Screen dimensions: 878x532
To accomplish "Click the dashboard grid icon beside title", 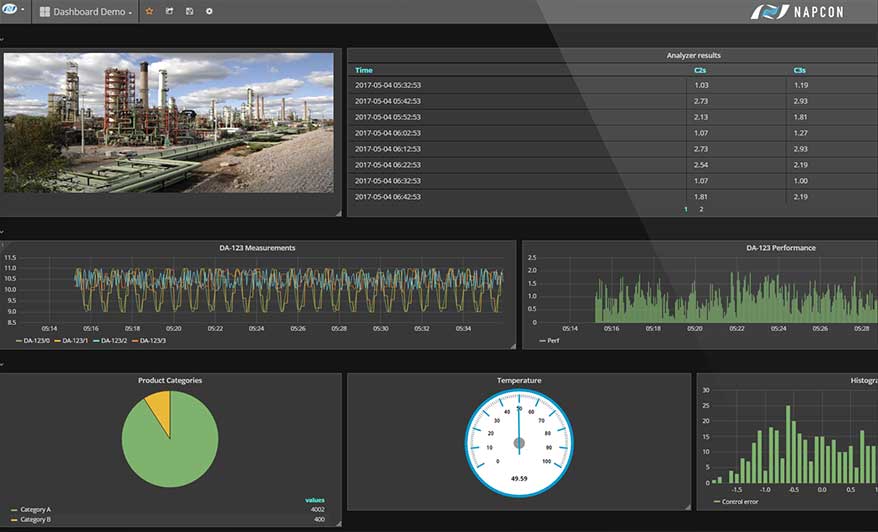I will 45,11.
